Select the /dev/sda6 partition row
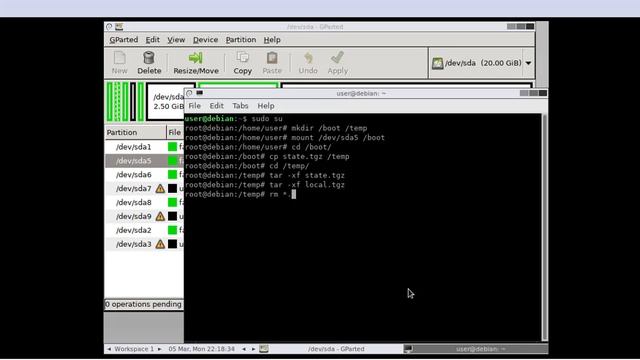The image size is (640, 360). (x=144, y=175)
